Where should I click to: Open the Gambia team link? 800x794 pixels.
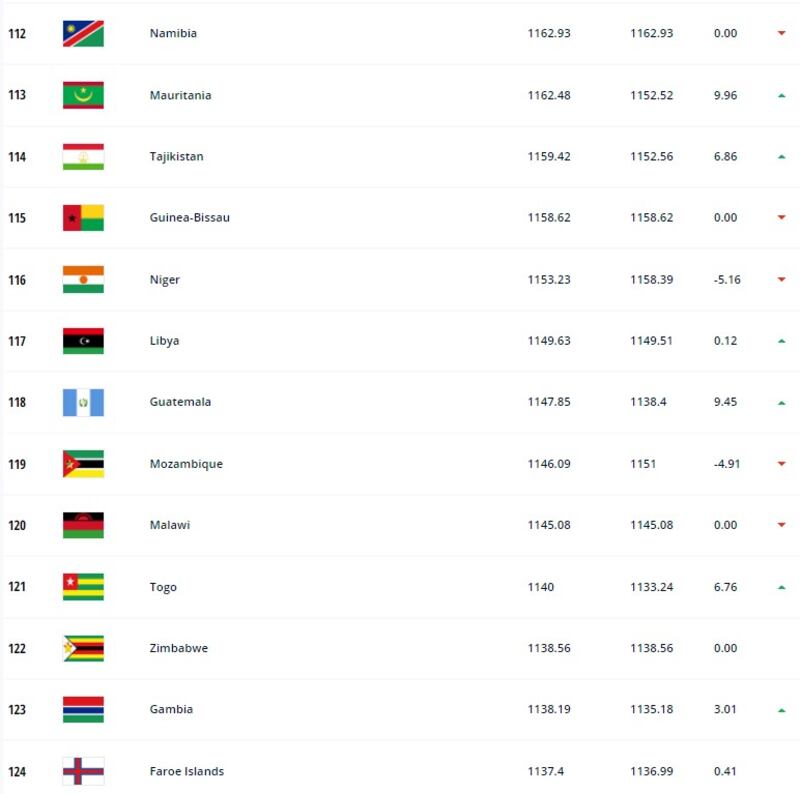[x=171, y=709]
